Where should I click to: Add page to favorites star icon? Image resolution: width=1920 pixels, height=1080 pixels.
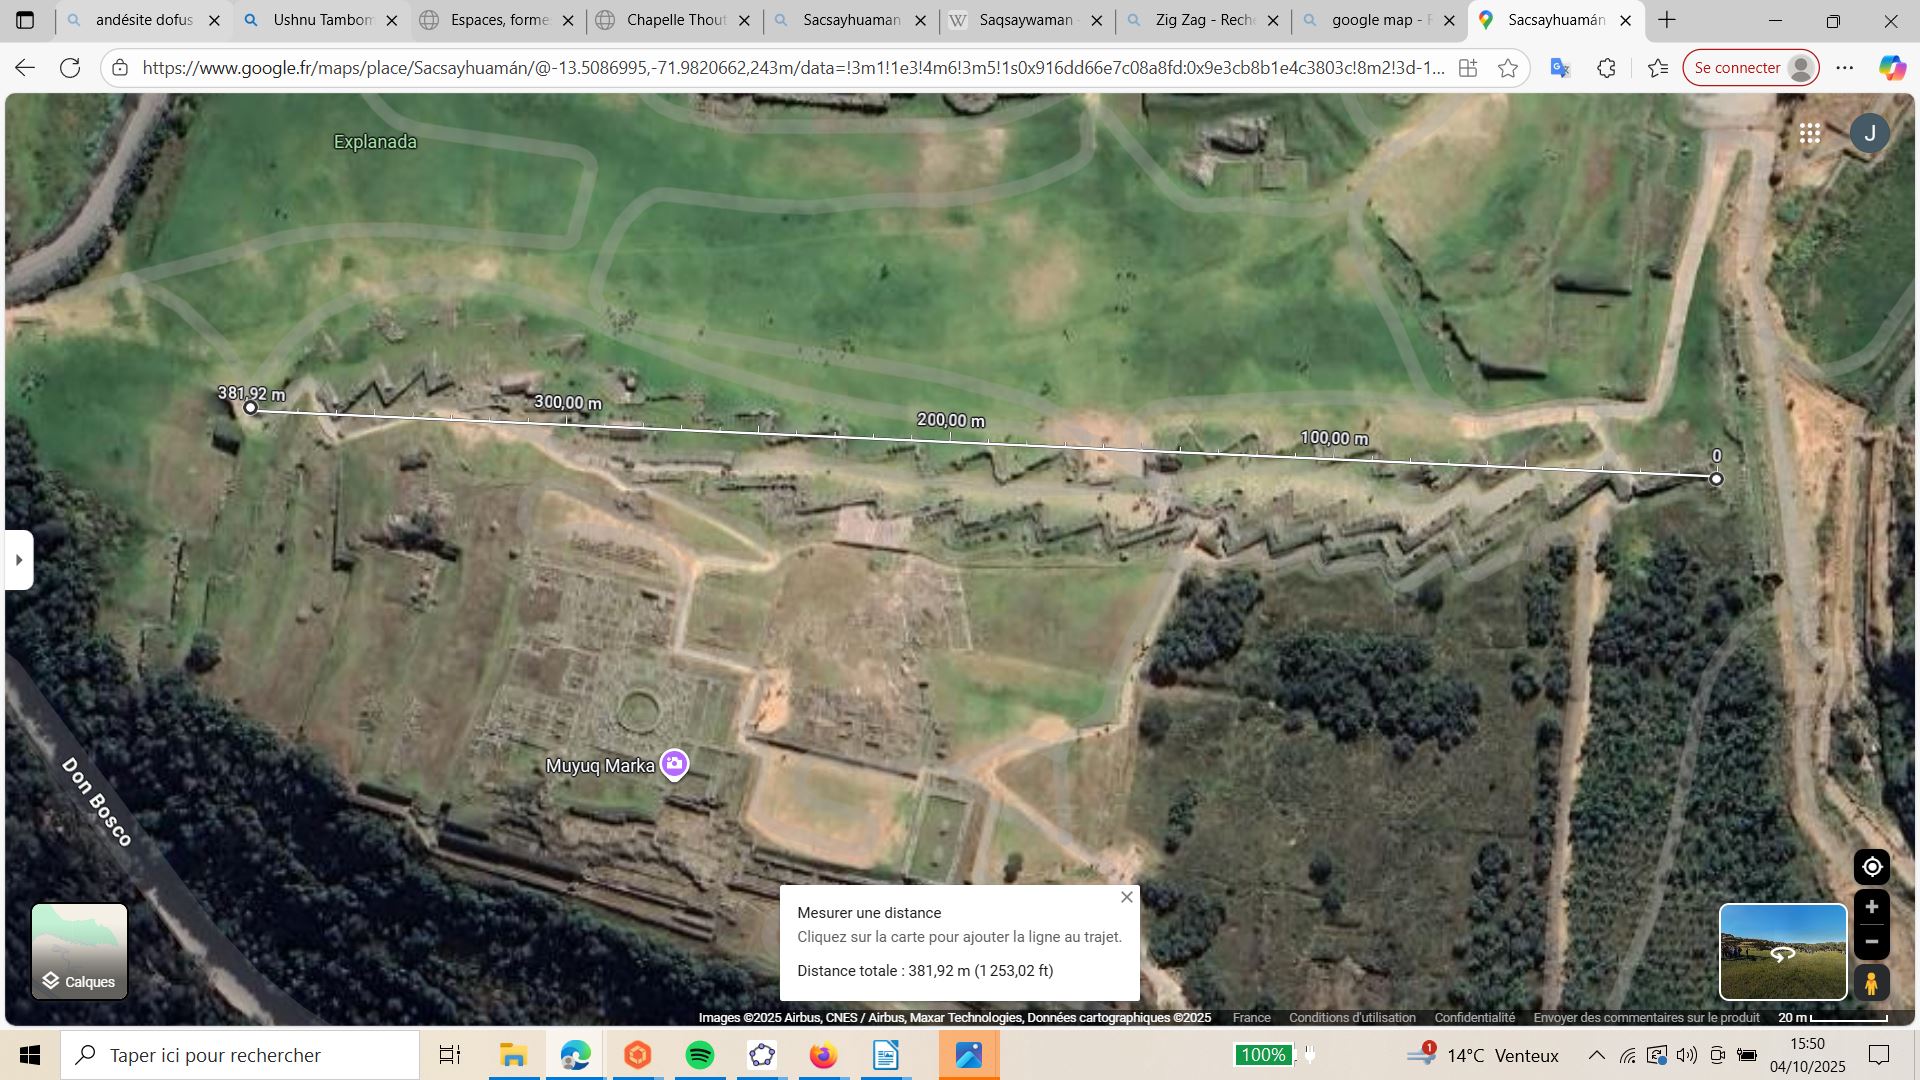1508,68
